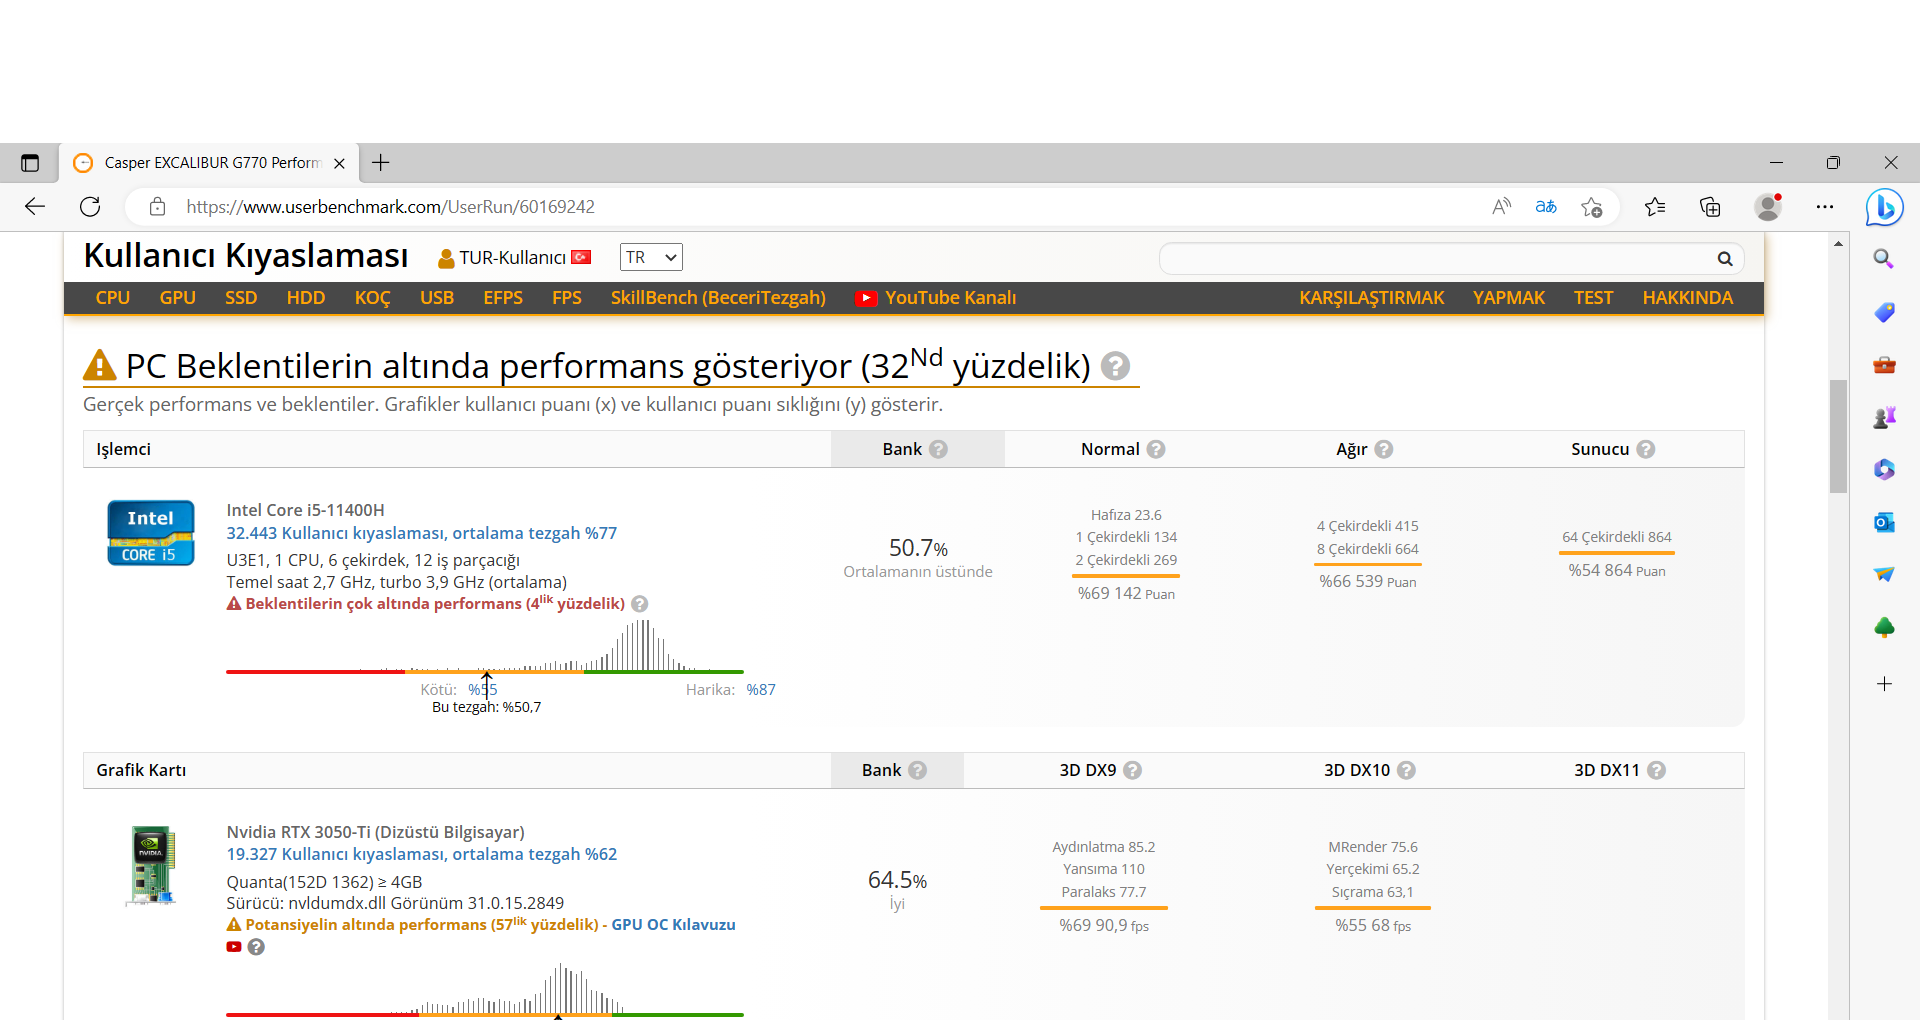Open the browser profile avatar
This screenshot has height=1020, width=1920.
pos(1769,207)
